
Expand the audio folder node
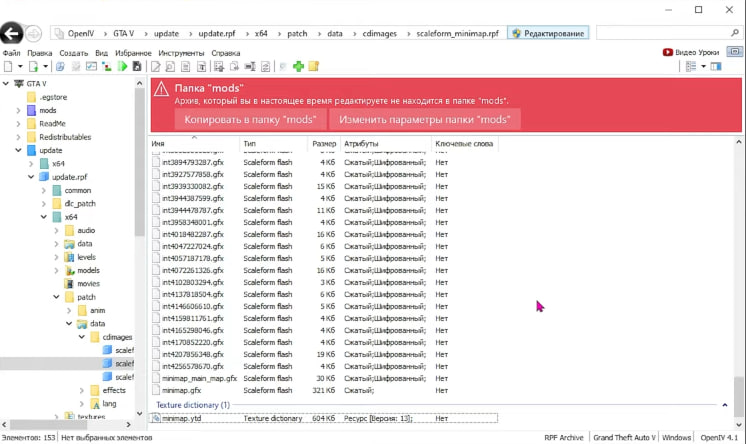pyautogui.click(x=57, y=230)
